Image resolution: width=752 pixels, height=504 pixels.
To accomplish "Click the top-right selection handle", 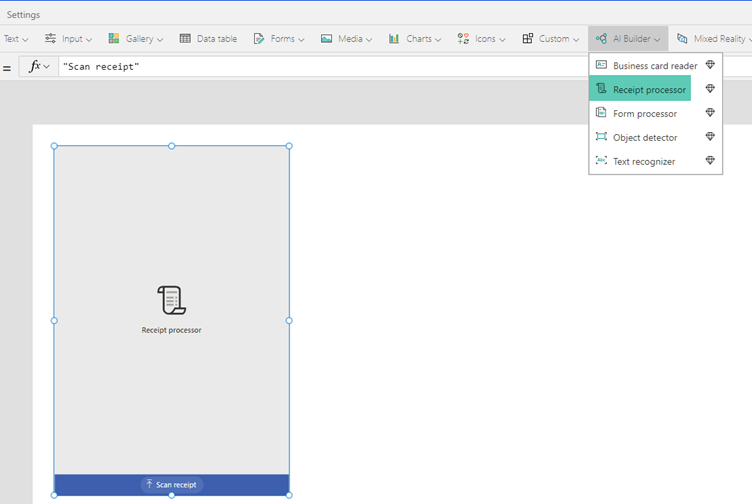I will pos(289,146).
